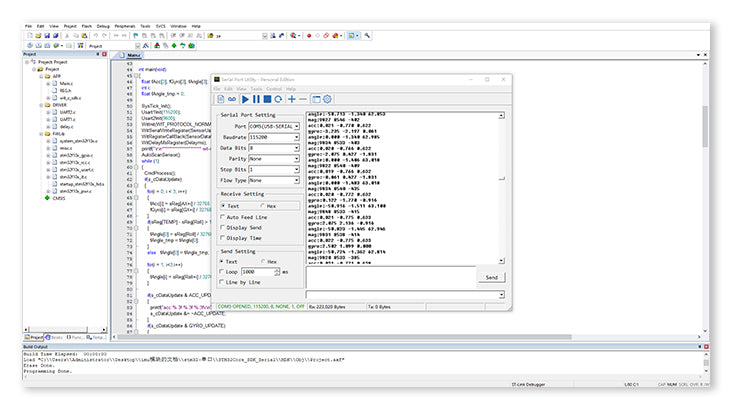Tick the Display Time checkbox
The height and width of the screenshot is (400, 732).
click(224, 238)
